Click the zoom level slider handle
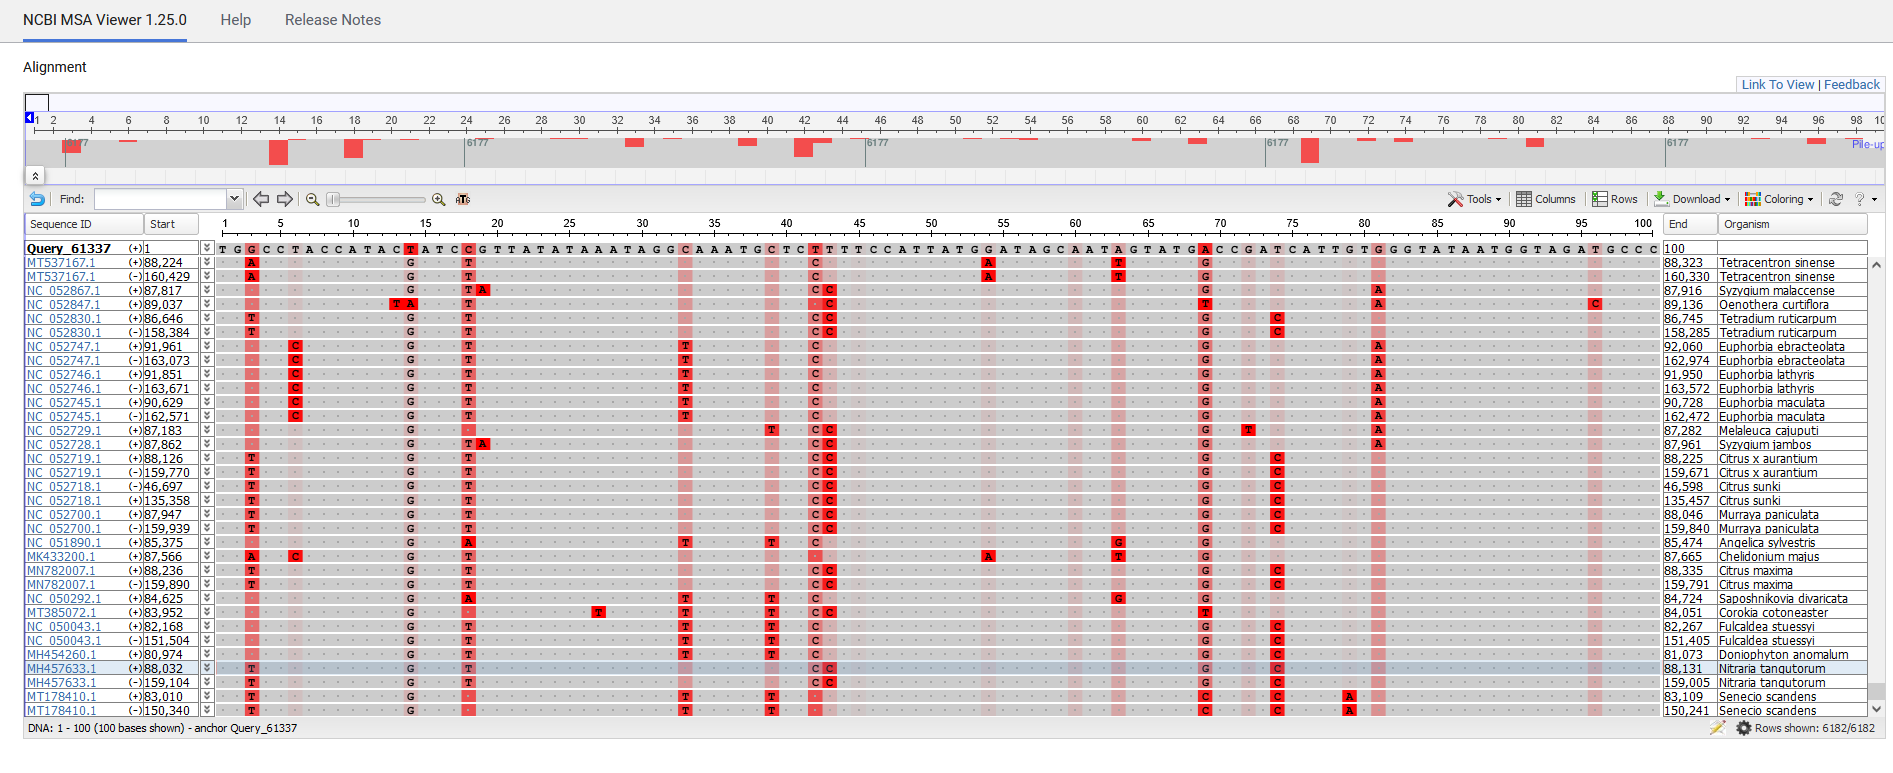This screenshot has width=1893, height=773. click(334, 199)
